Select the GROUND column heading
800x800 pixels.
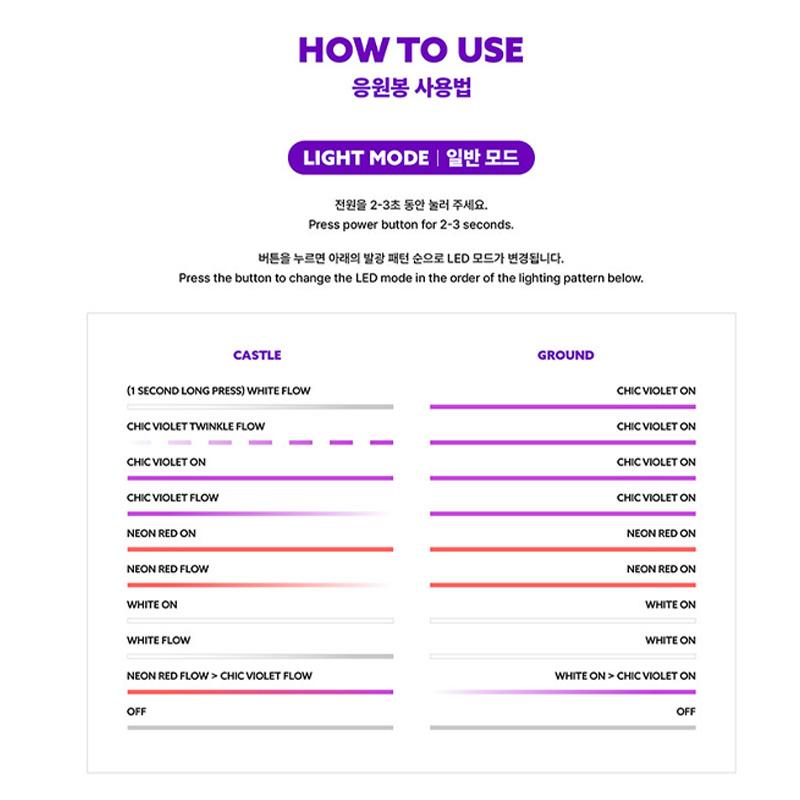click(565, 355)
